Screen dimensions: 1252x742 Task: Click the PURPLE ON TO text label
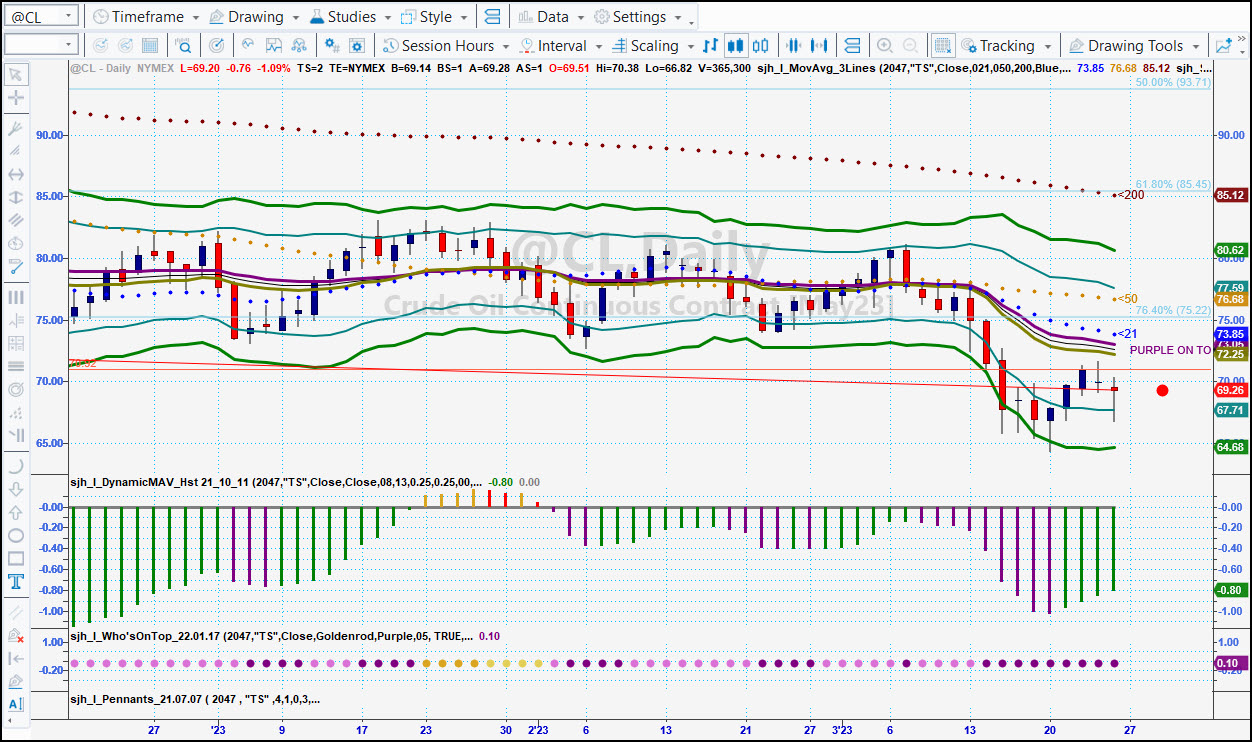[x=1170, y=350]
